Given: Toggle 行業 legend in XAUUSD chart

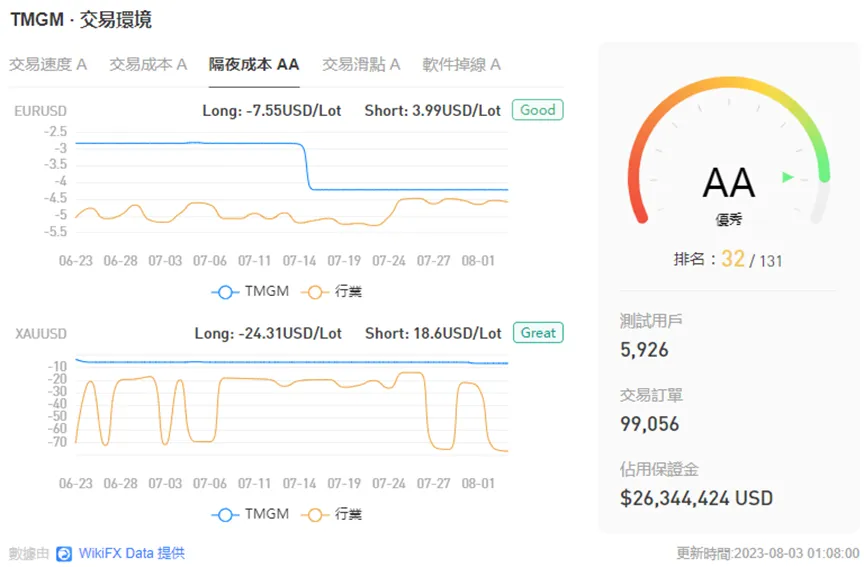Looking at the screenshot, I should click(331, 515).
